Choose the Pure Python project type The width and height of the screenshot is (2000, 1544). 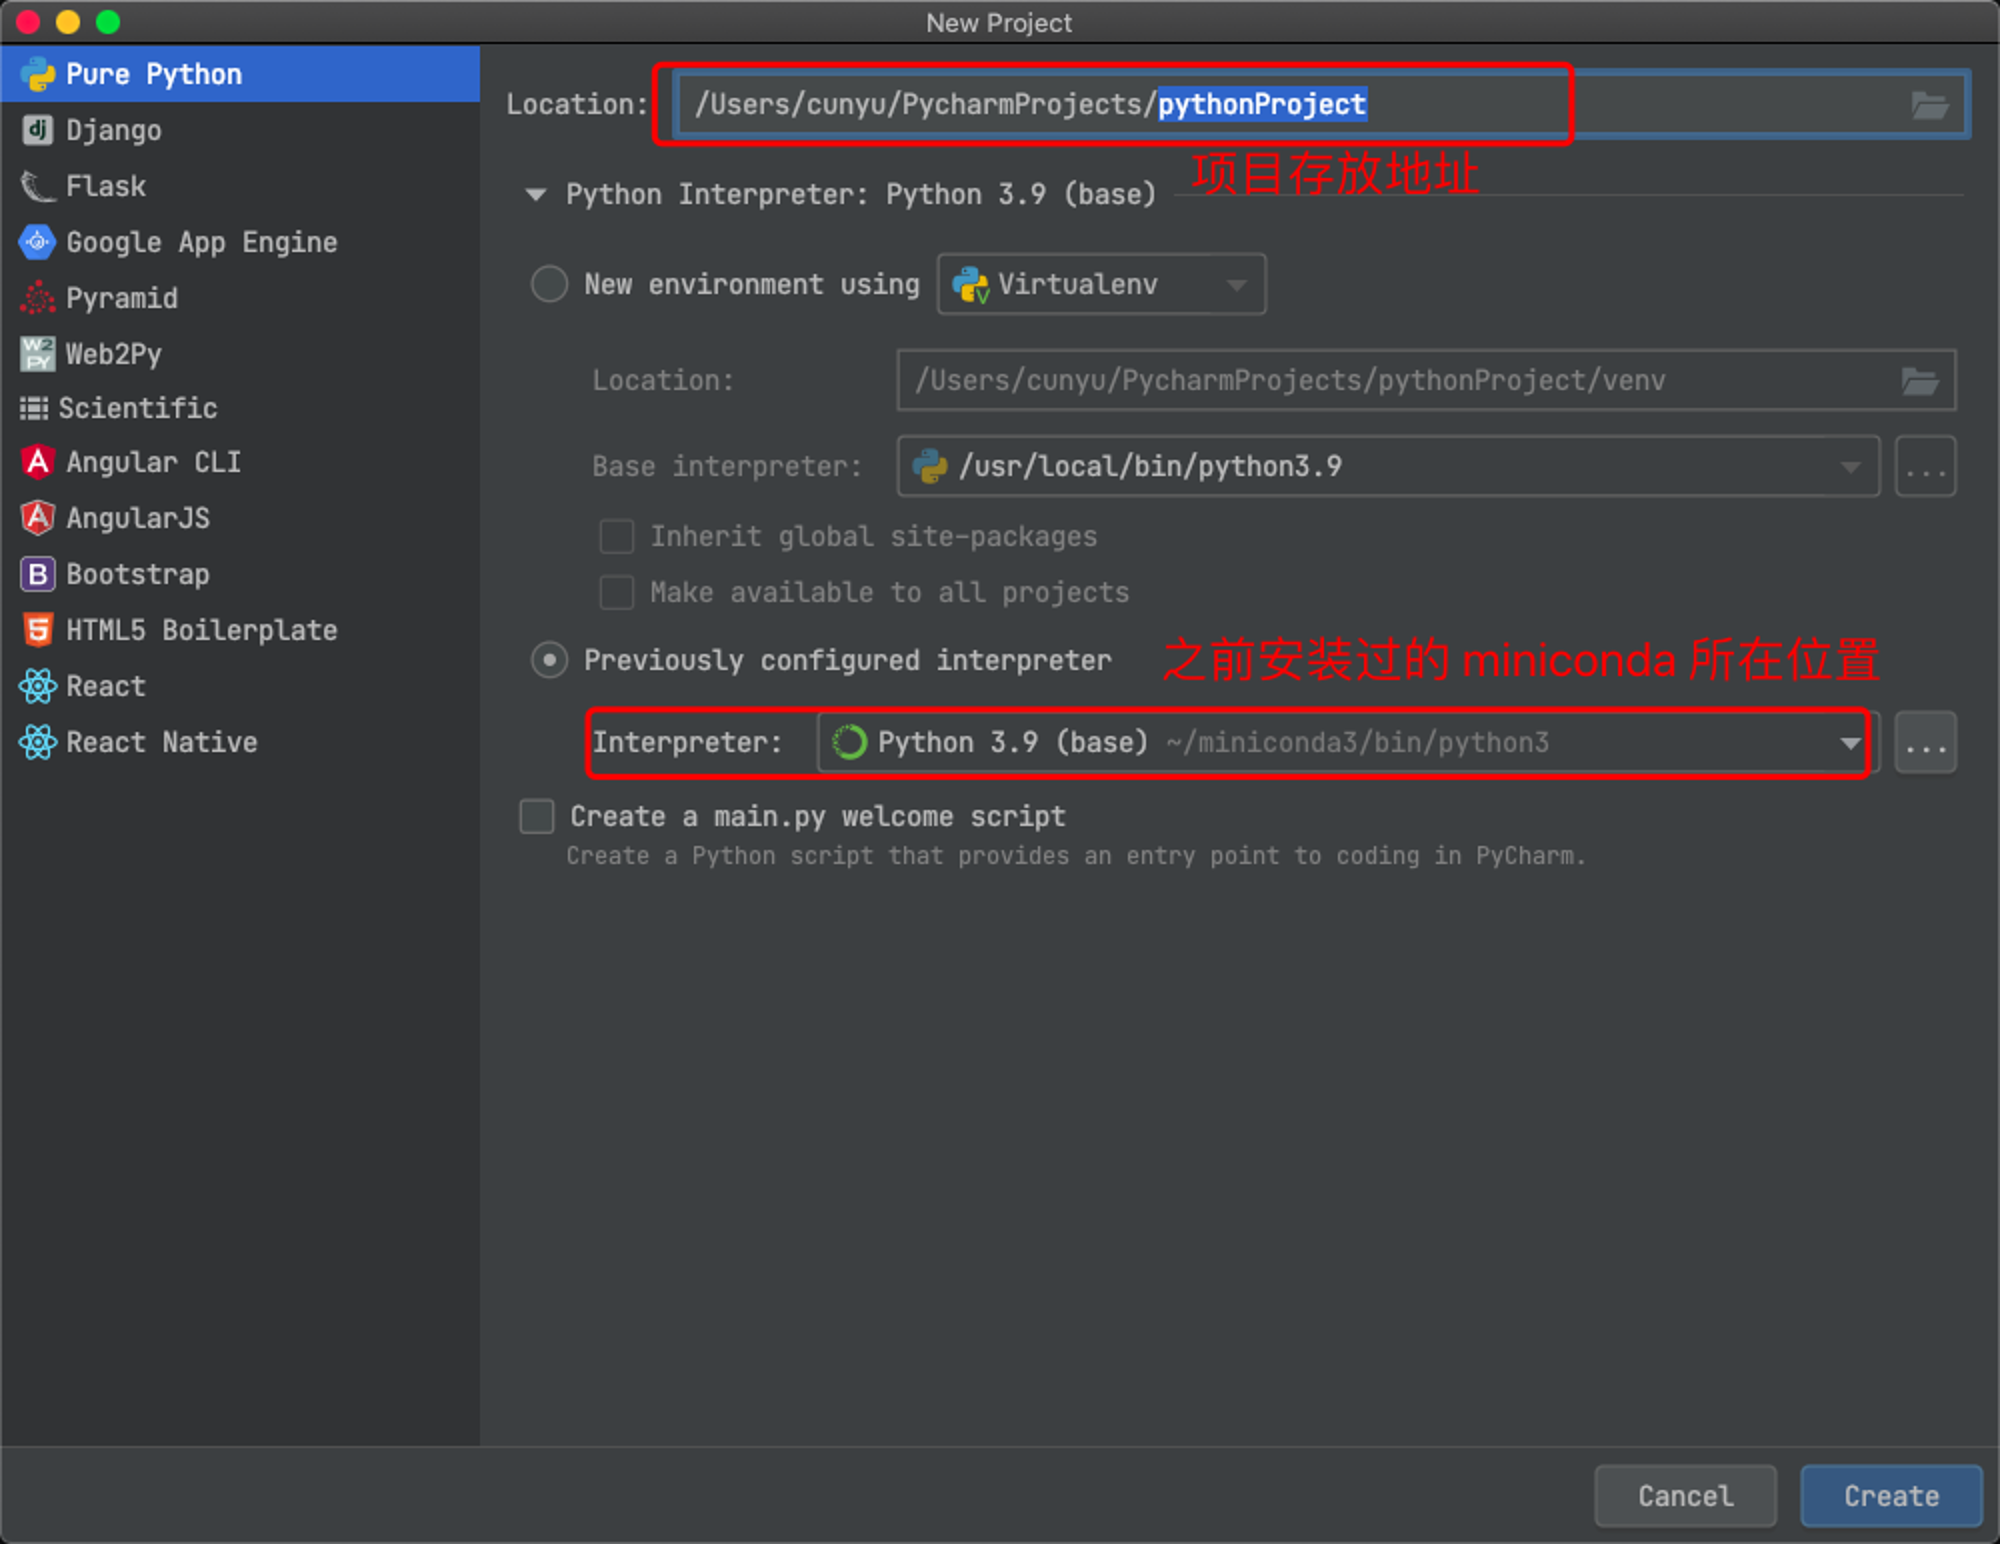click(240, 74)
